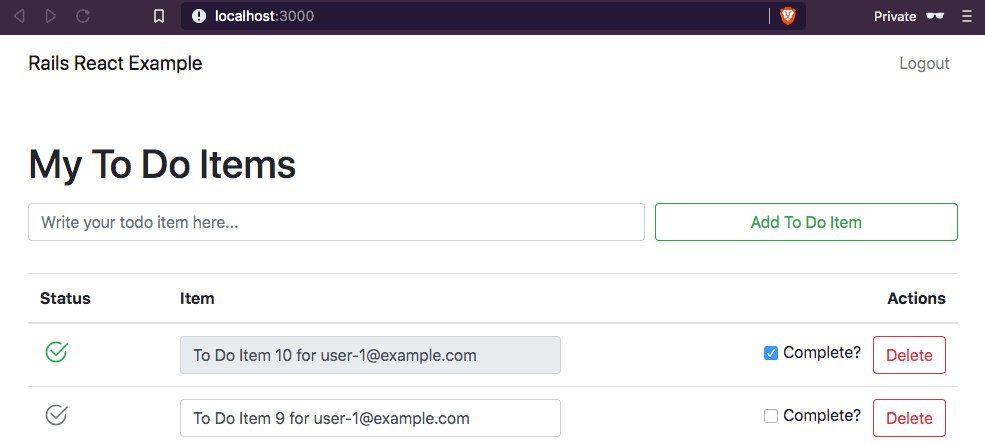
Task: Click the localhost:3000 address bar
Action: pyautogui.click(x=480, y=16)
